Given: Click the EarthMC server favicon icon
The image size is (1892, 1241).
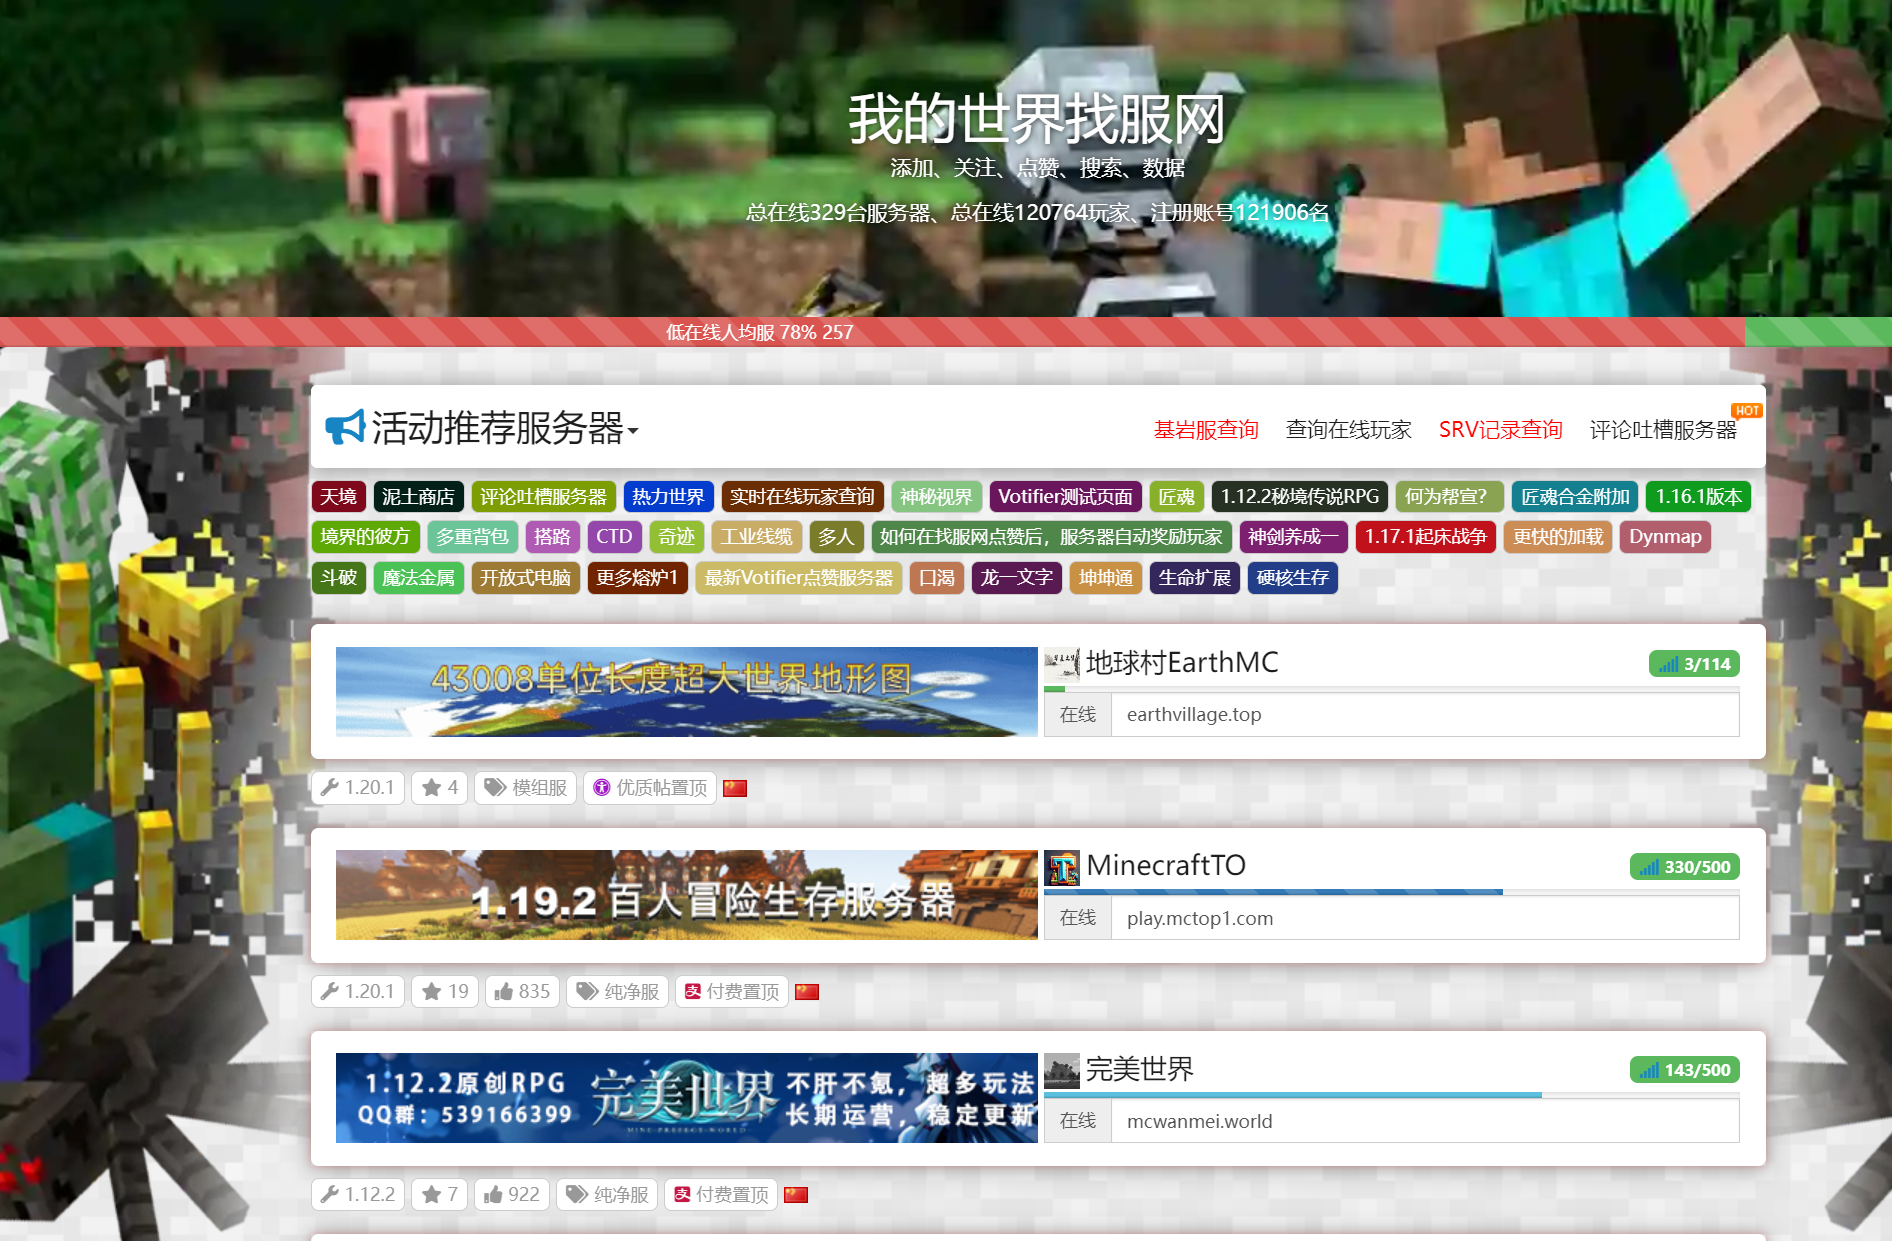Looking at the screenshot, I should [1061, 663].
